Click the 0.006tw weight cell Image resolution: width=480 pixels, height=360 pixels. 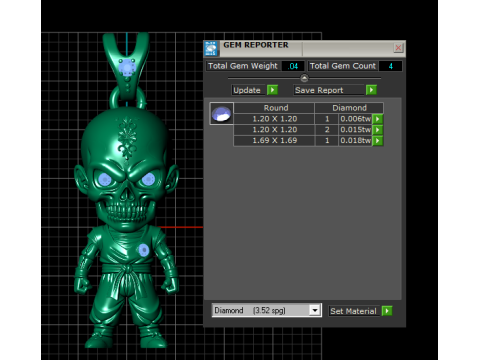(x=355, y=119)
